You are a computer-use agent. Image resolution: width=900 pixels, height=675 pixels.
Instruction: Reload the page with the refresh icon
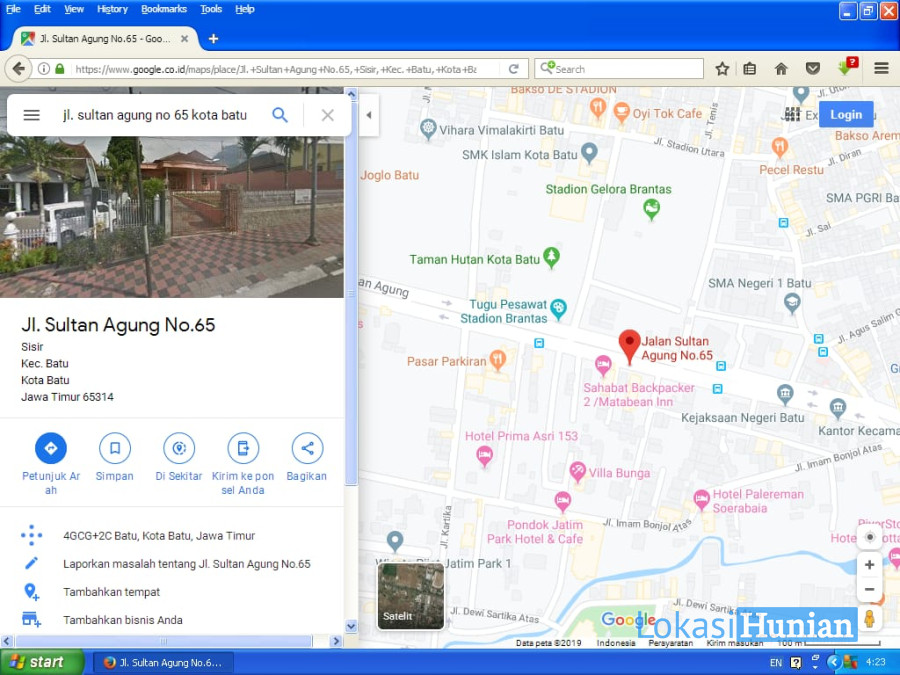514,69
